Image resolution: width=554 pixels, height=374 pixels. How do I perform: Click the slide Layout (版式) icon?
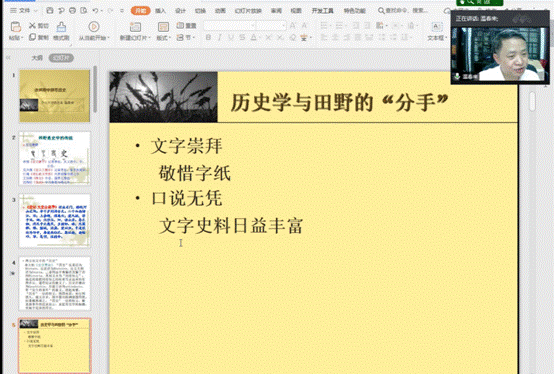click(163, 27)
